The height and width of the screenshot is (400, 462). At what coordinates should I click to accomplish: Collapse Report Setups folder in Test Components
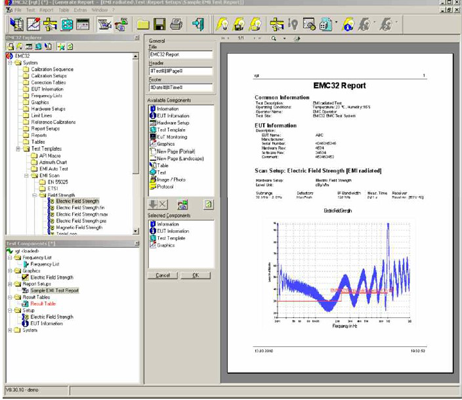10,284
